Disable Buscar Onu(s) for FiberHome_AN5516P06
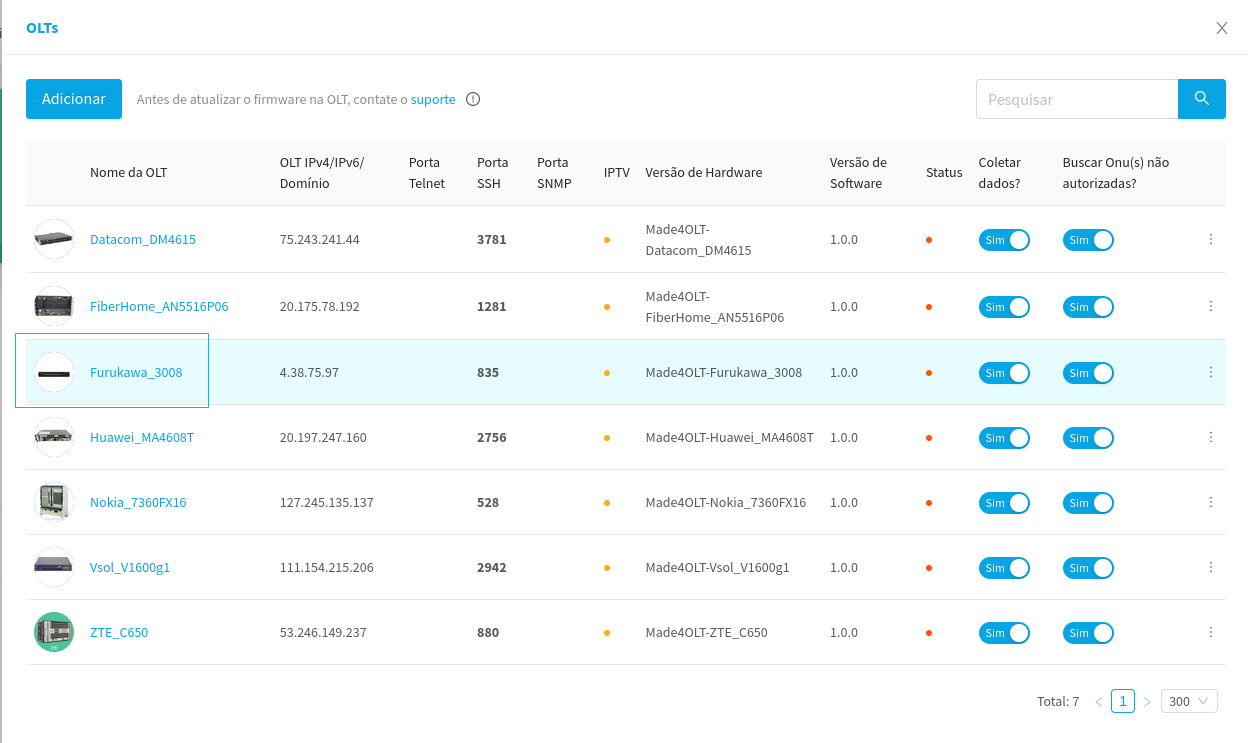This screenshot has width=1248, height=743. point(1088,307)
